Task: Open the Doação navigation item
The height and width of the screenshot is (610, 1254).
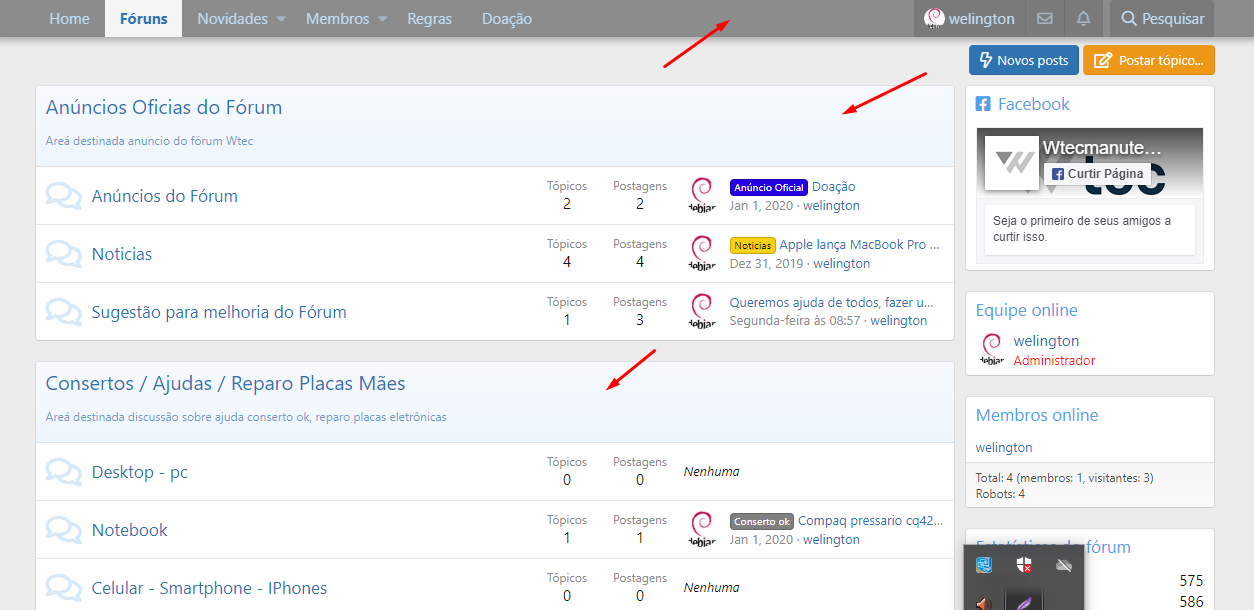Action: 507,19
